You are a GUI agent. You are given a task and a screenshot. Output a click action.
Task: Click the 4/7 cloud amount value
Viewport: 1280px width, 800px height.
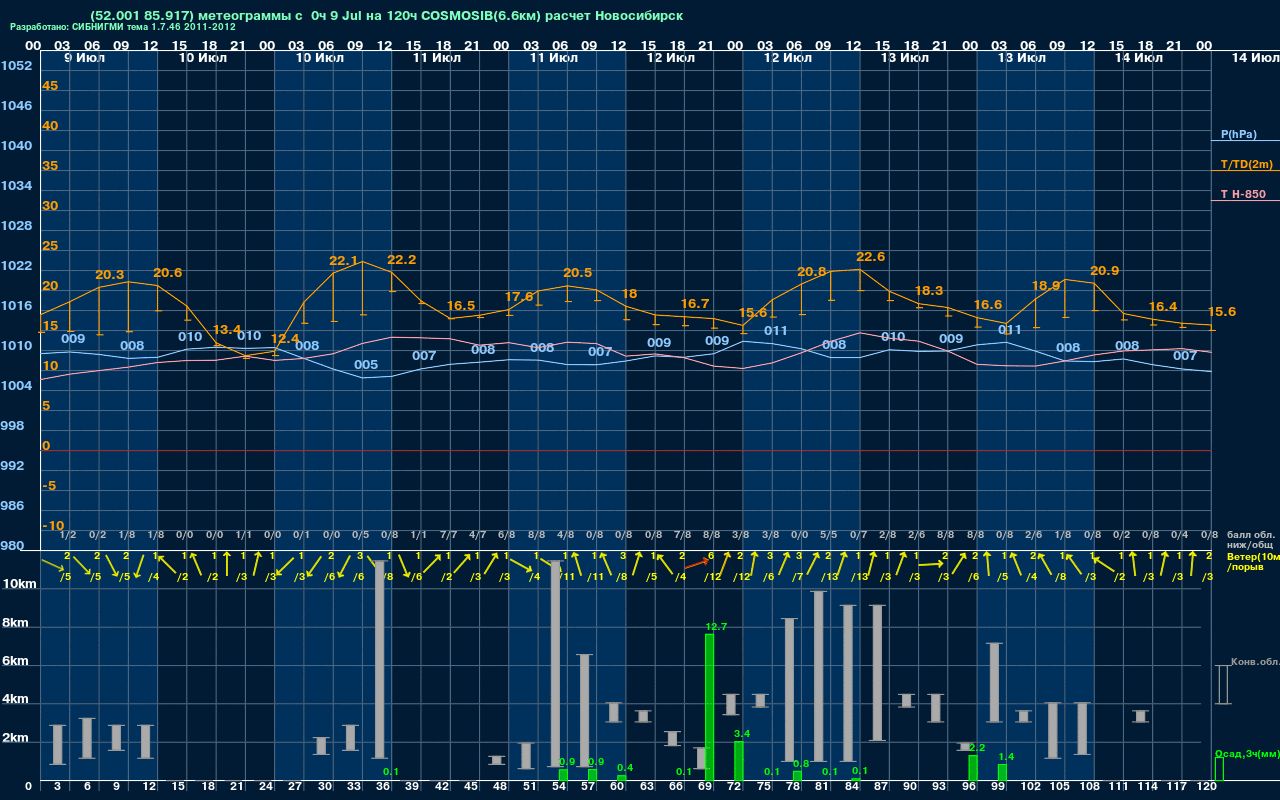coord(478,536)
